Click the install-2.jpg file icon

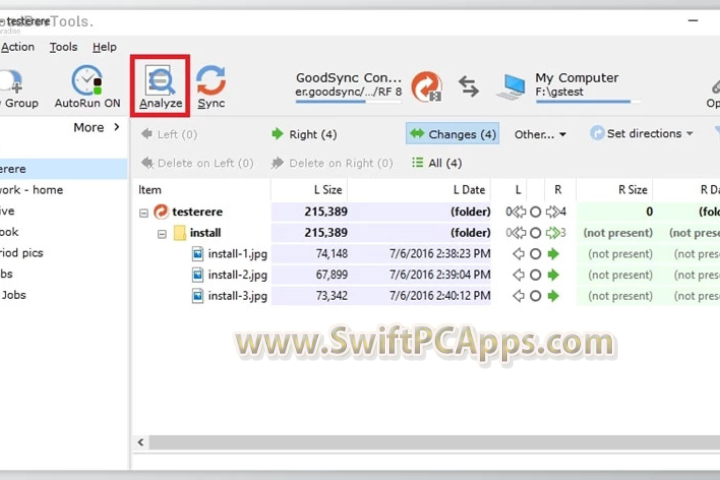point(197,275)
